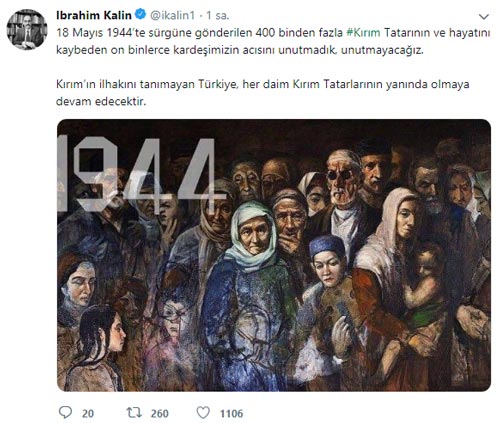Click the '1 sa.' timestamp
The width and height of the screenshot is (500, 423).
(x=218, y=15)
